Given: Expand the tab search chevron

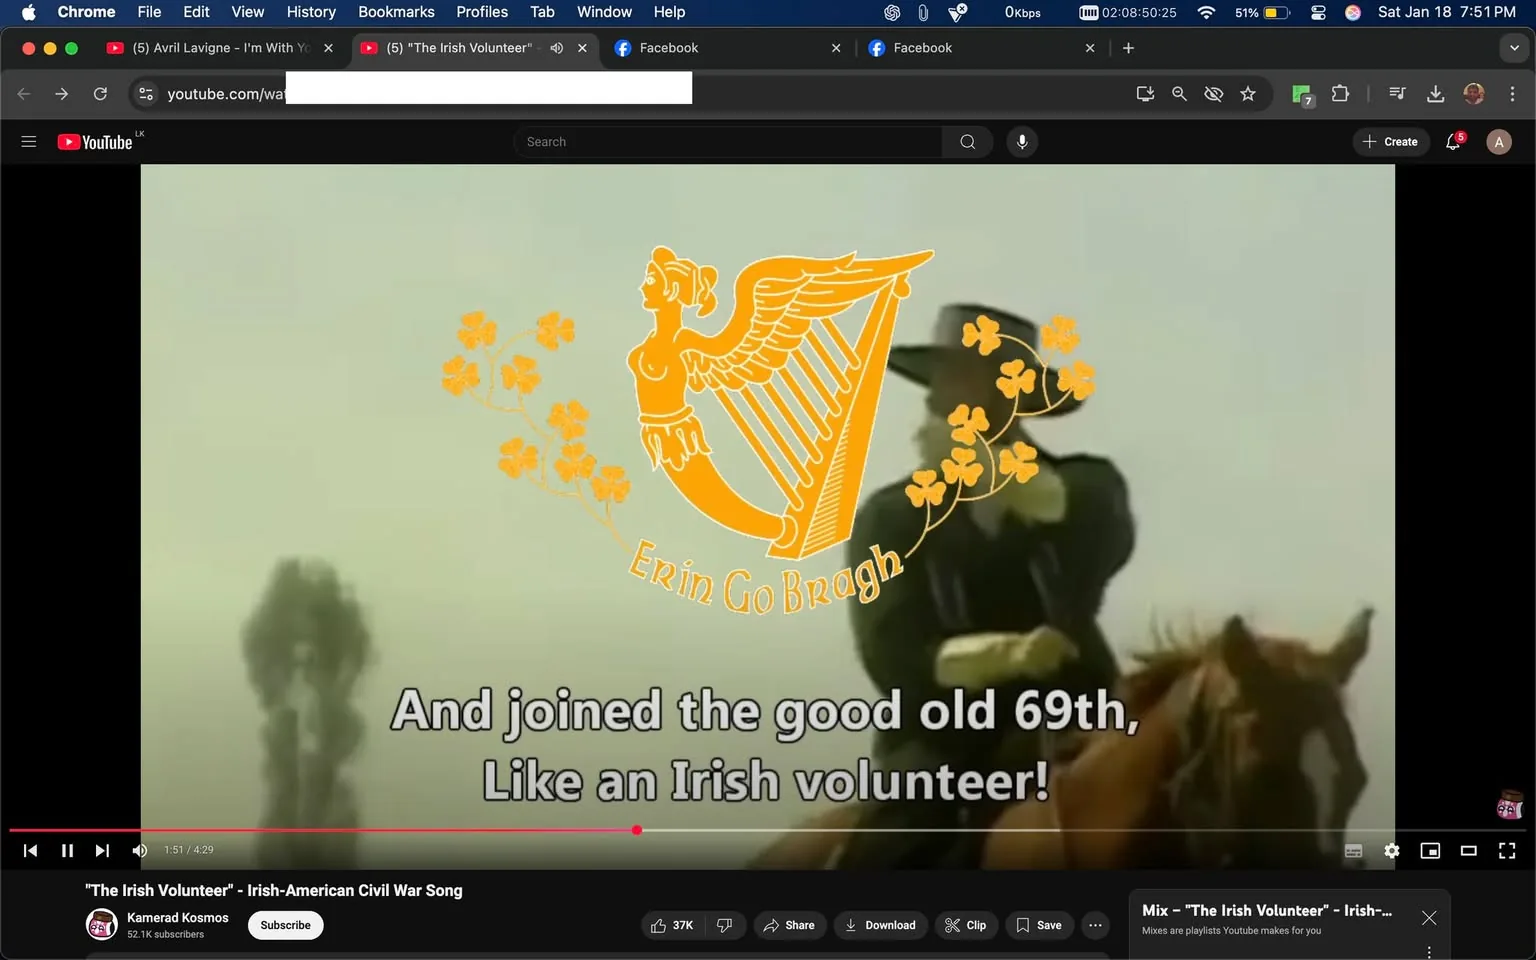Looking at the screenshot, I should (x=1516, y=47).
